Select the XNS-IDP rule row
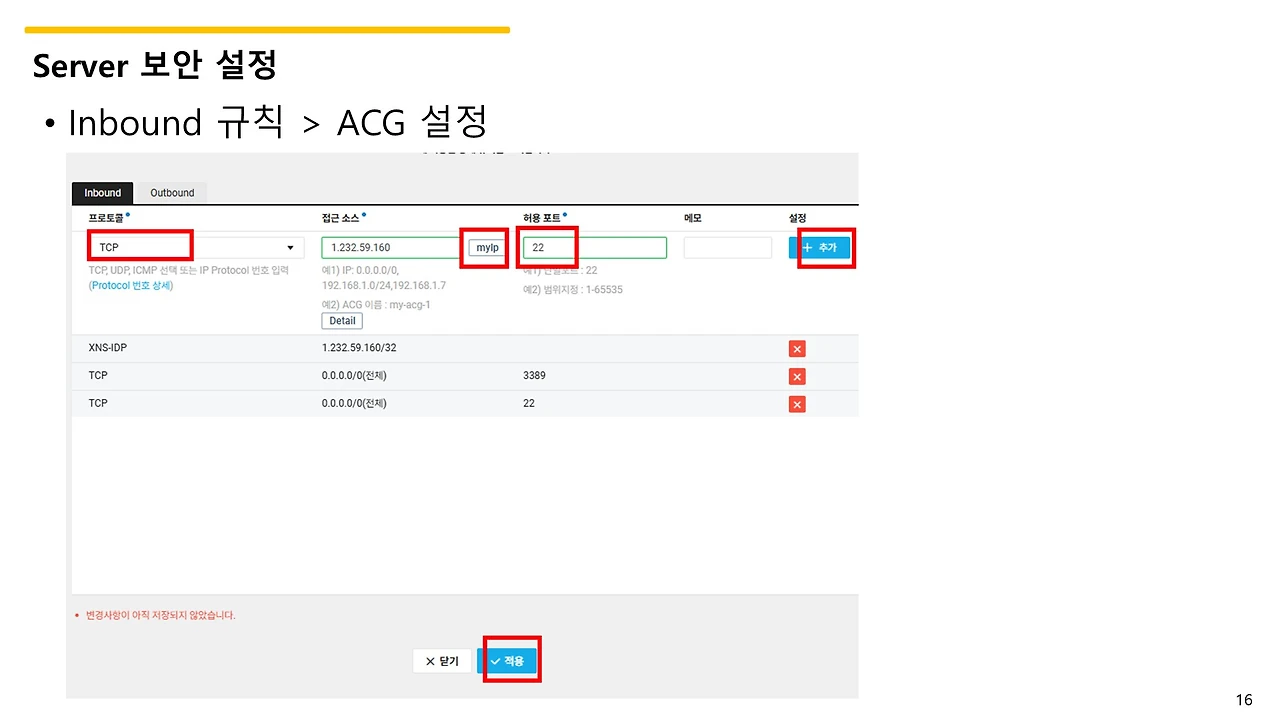The image size is (1280, 720). click(465, 348)
